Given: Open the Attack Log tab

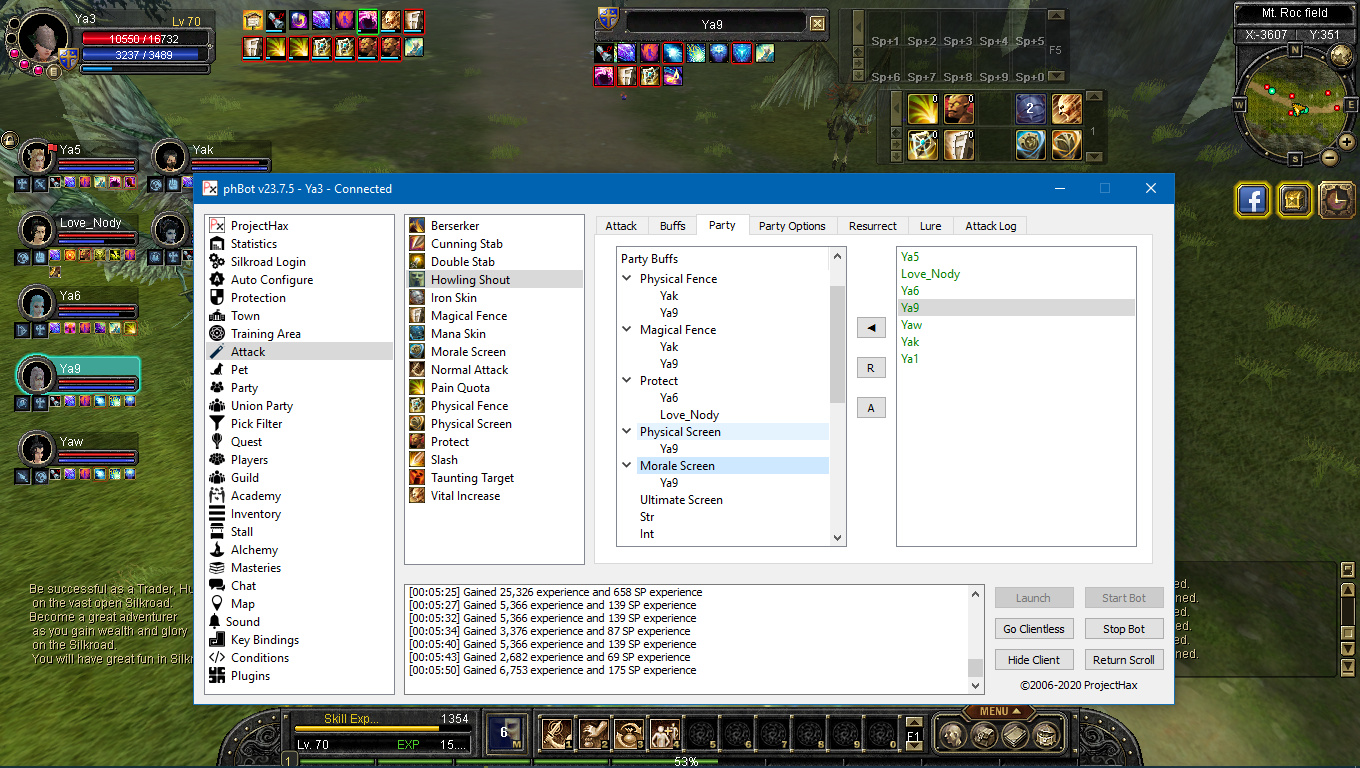Looking at the screenshot, I should [990, 226].
